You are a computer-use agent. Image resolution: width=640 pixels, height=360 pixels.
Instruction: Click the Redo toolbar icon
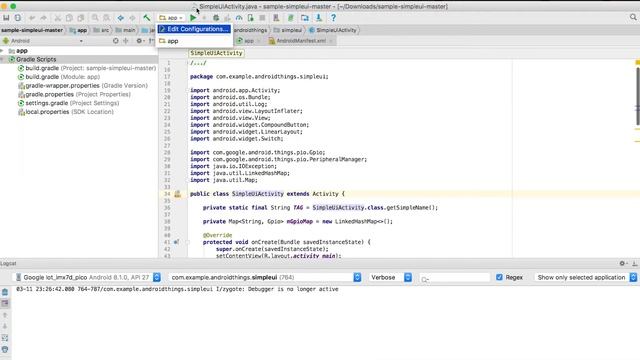(43, 18)
